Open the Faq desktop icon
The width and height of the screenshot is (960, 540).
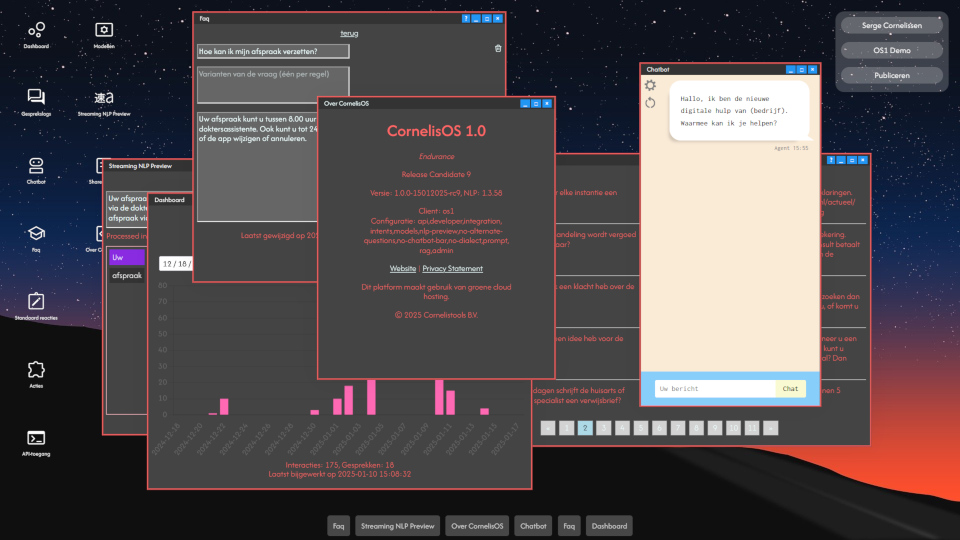[36, 239]
